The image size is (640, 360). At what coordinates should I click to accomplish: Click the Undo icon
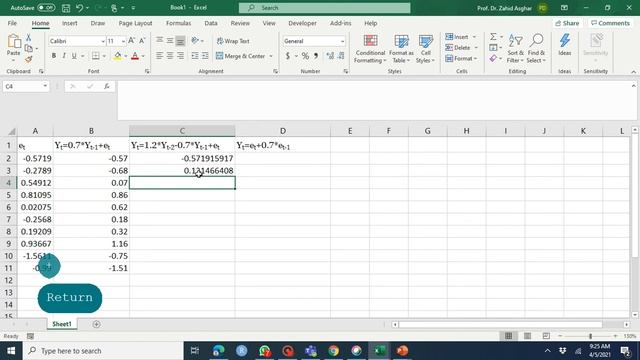[x=80, y=8]
